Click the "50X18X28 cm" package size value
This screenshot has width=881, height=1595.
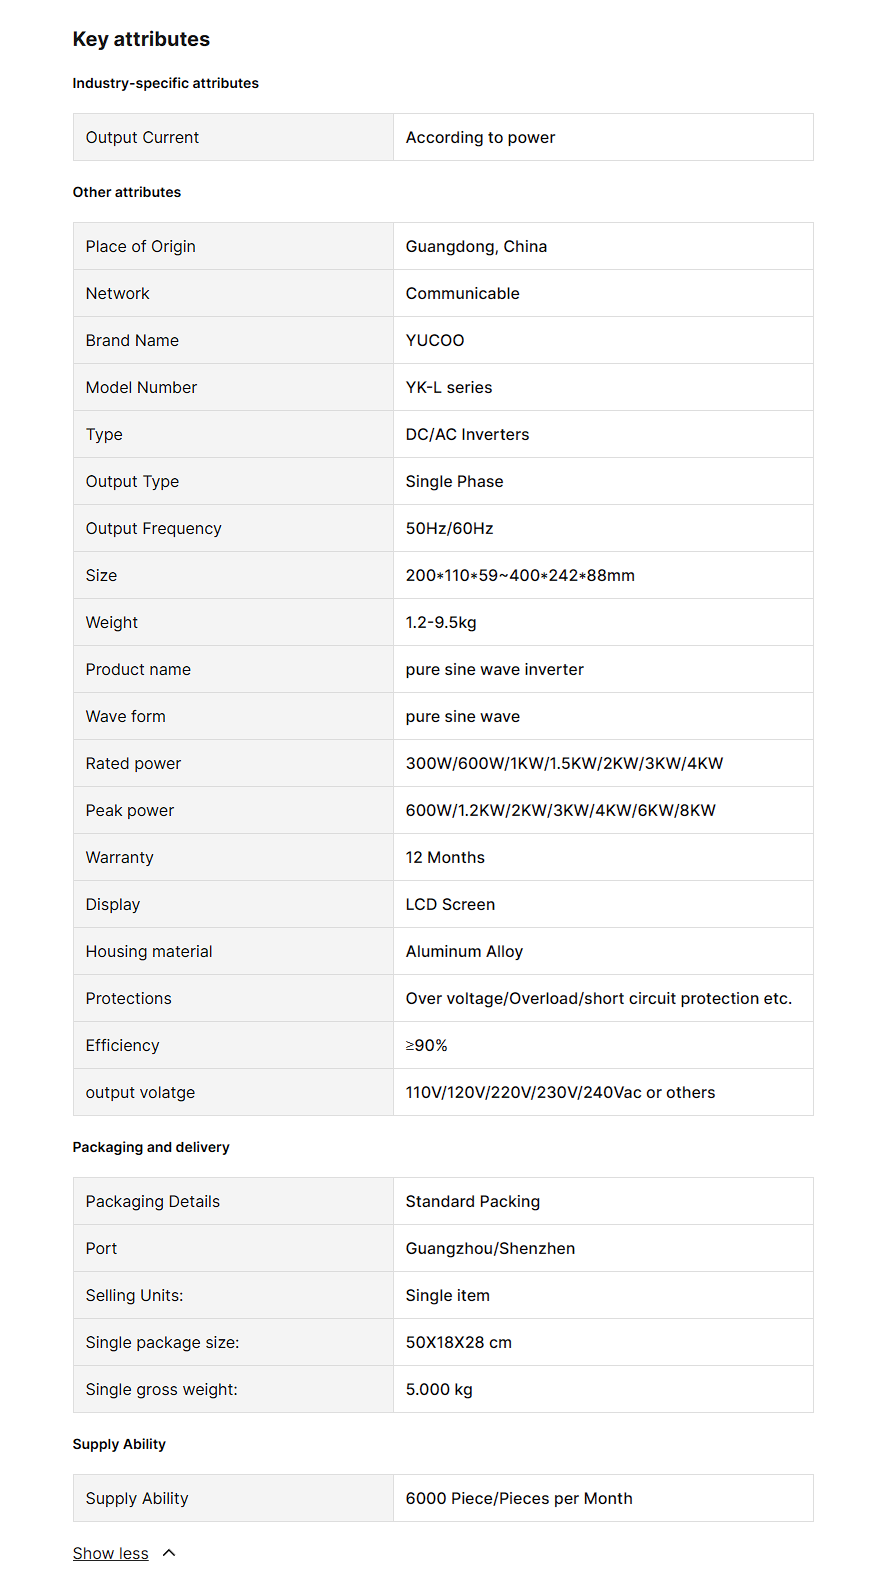pos(458,1342)
